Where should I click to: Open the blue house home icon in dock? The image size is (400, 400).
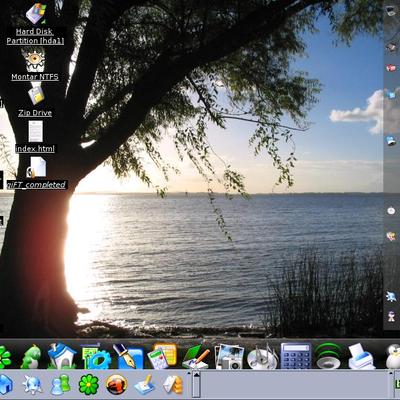point(62,356)
